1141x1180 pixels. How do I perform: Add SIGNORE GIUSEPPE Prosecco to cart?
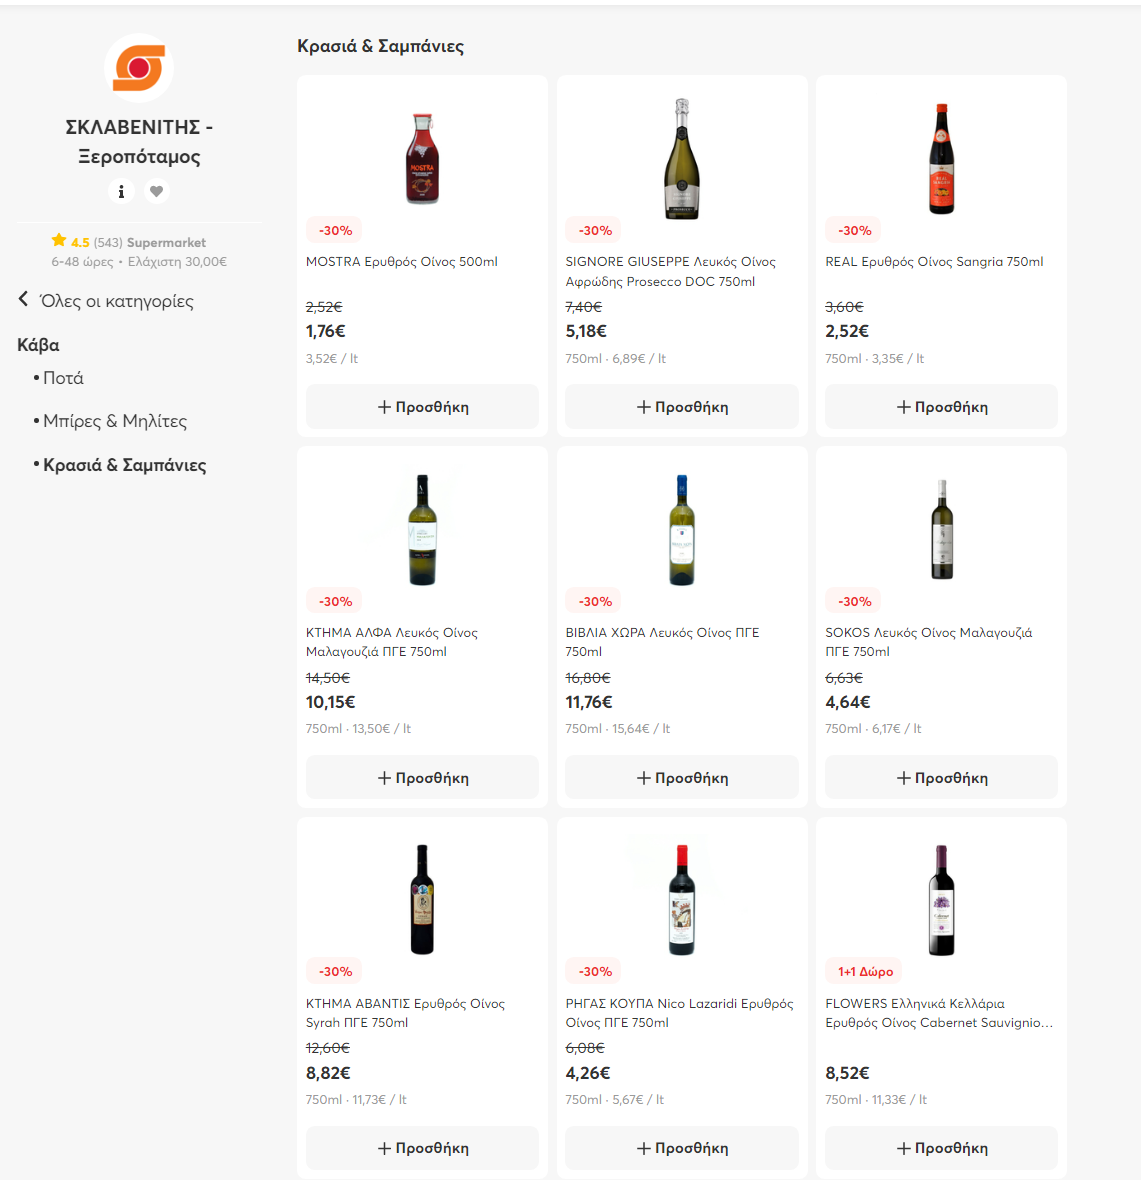point(682,407)
